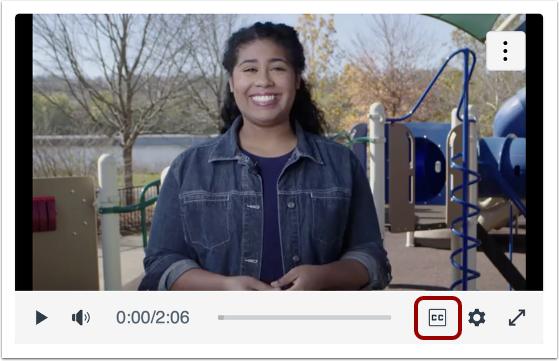Click the 0:00/2:06 time display
Viewport: 559px width, 361px height.
click(x=153, y=318)
